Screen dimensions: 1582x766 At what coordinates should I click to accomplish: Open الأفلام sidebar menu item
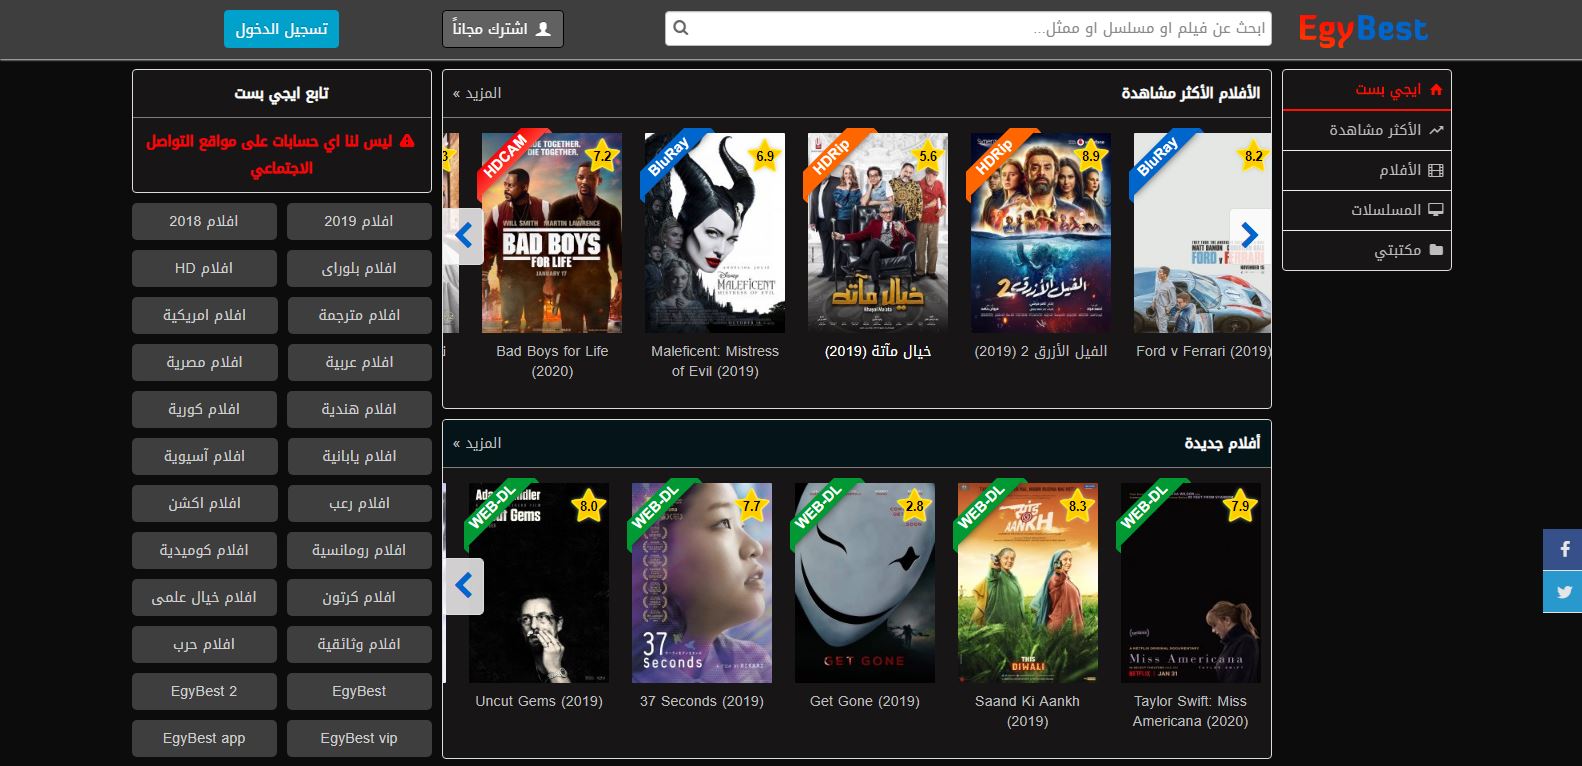(x=1366, y=170)
